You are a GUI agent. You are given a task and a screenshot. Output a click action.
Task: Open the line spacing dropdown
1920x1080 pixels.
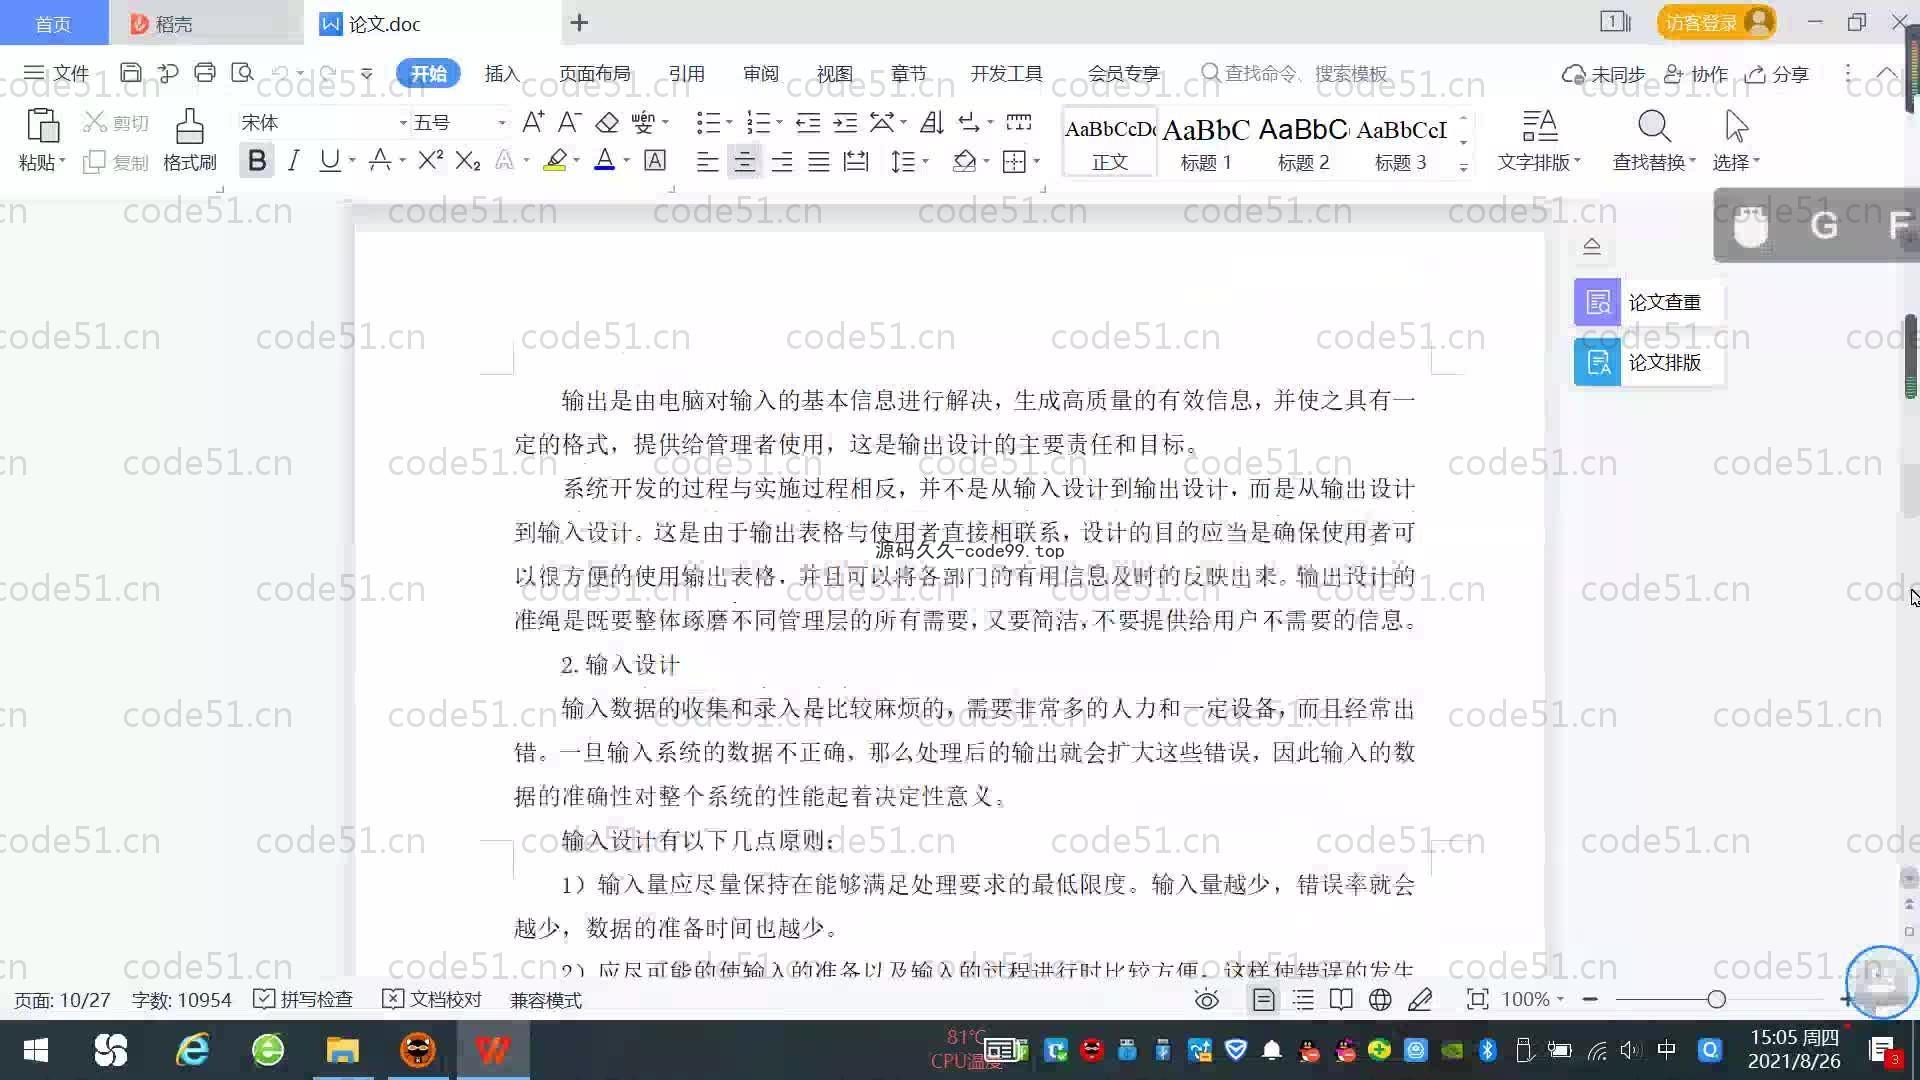click(x=926, y=162)
